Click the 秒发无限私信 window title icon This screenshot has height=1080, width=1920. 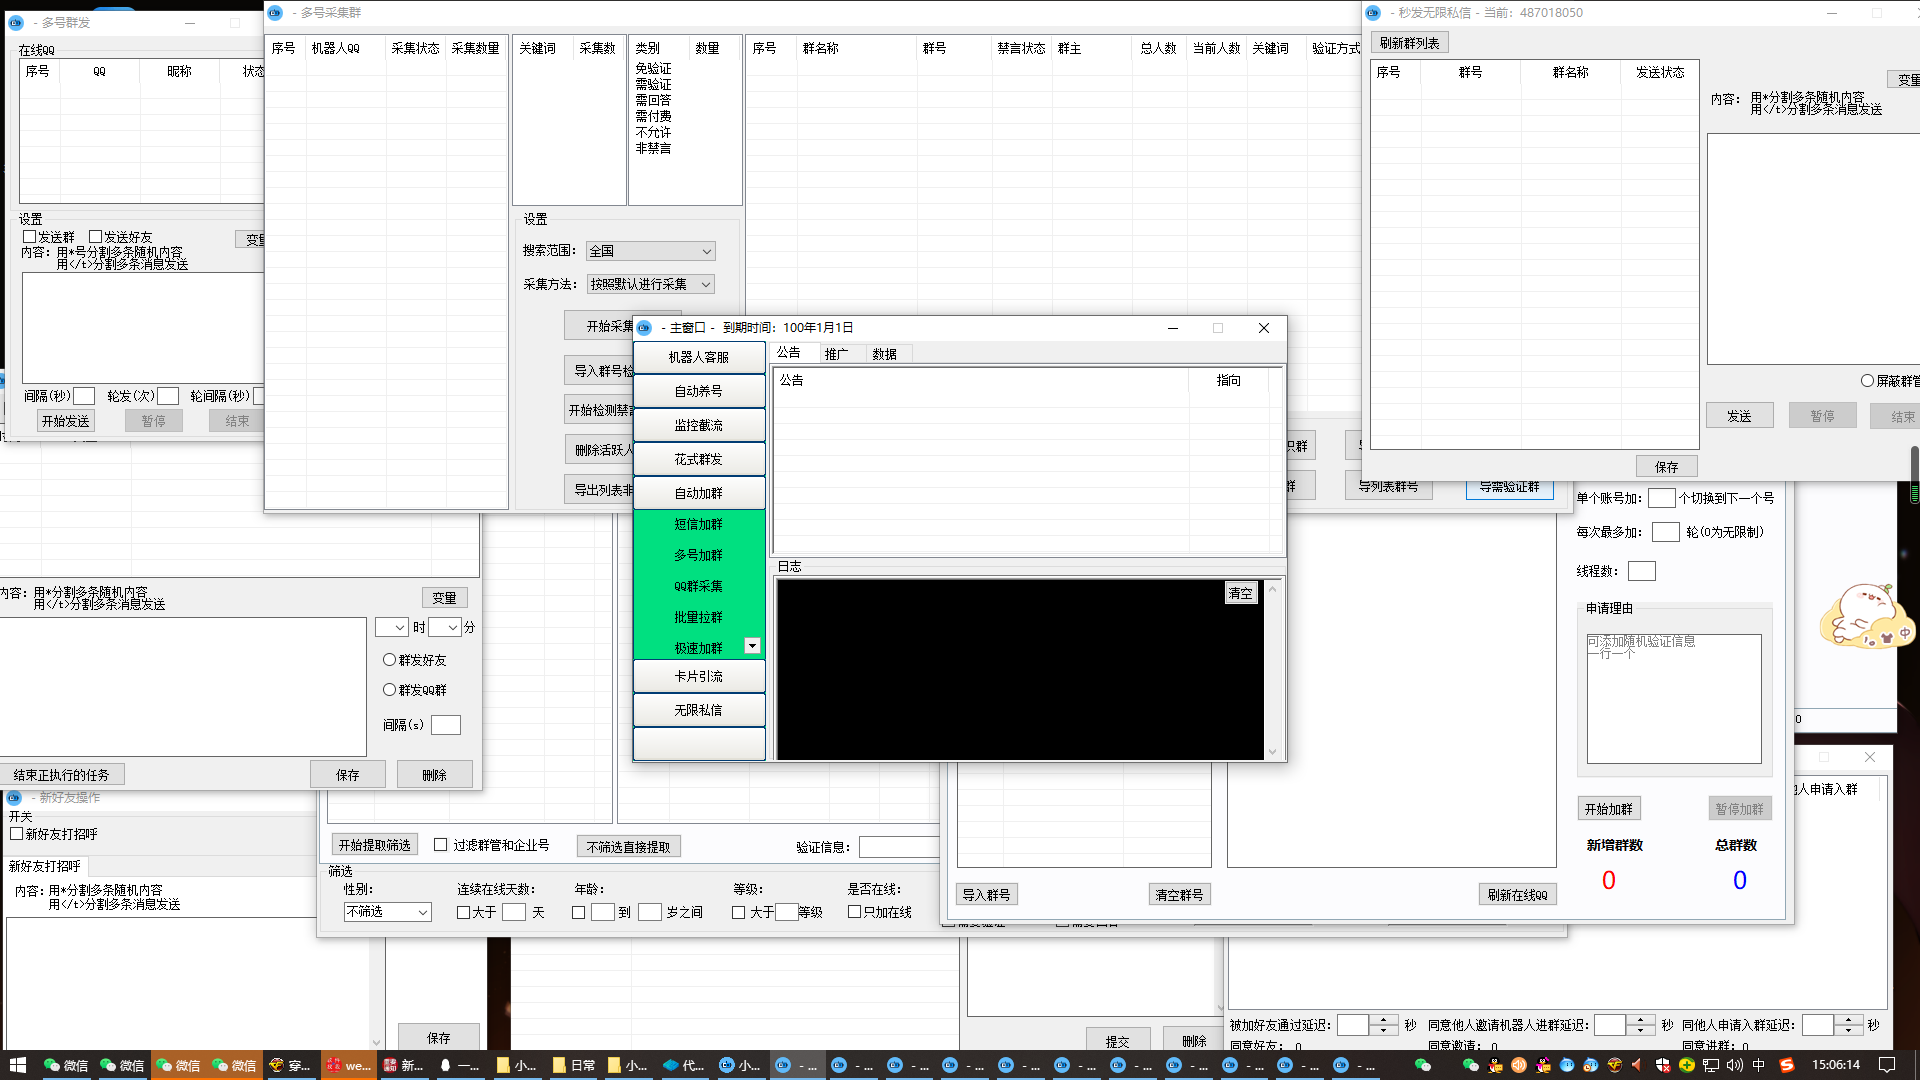pyautogui.click(x=1373, y=13)
